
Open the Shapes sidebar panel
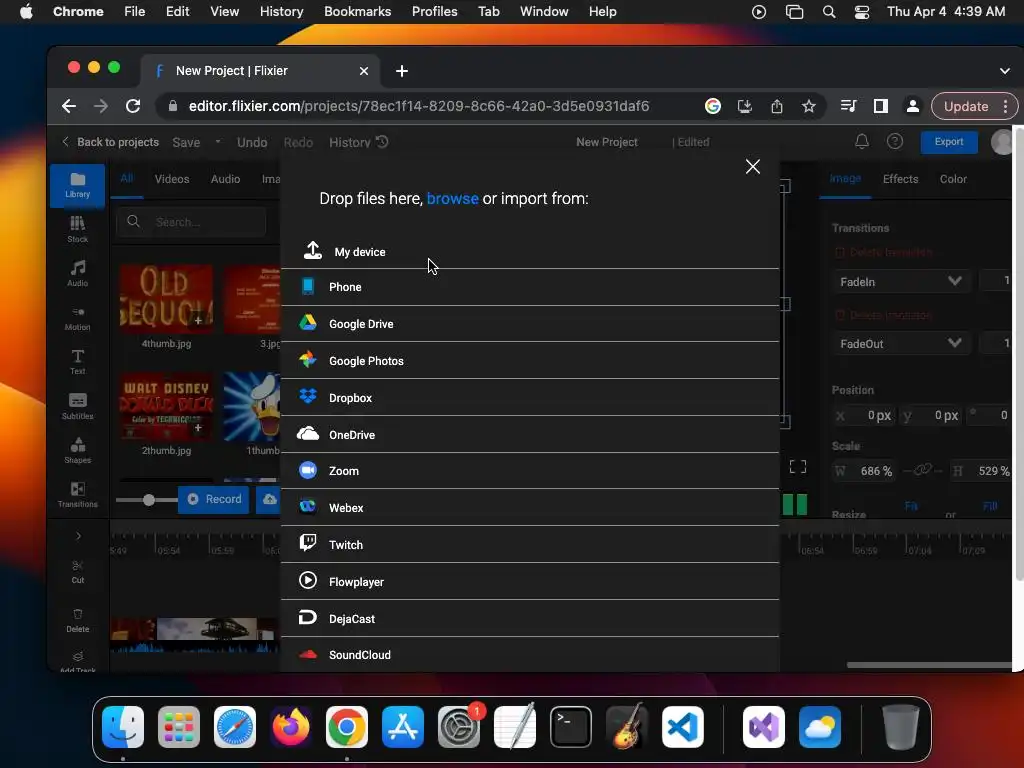(77, 451)
